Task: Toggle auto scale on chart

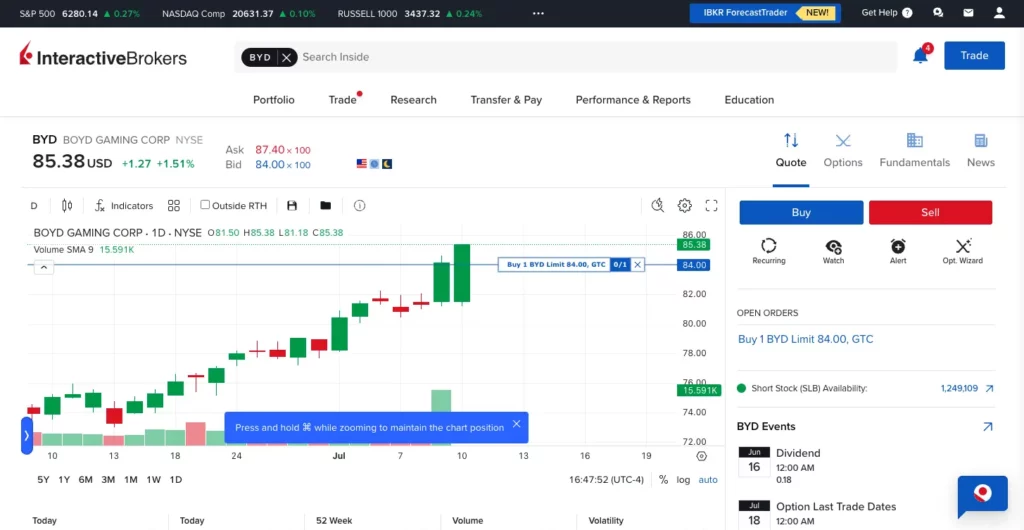Action: 708,480
